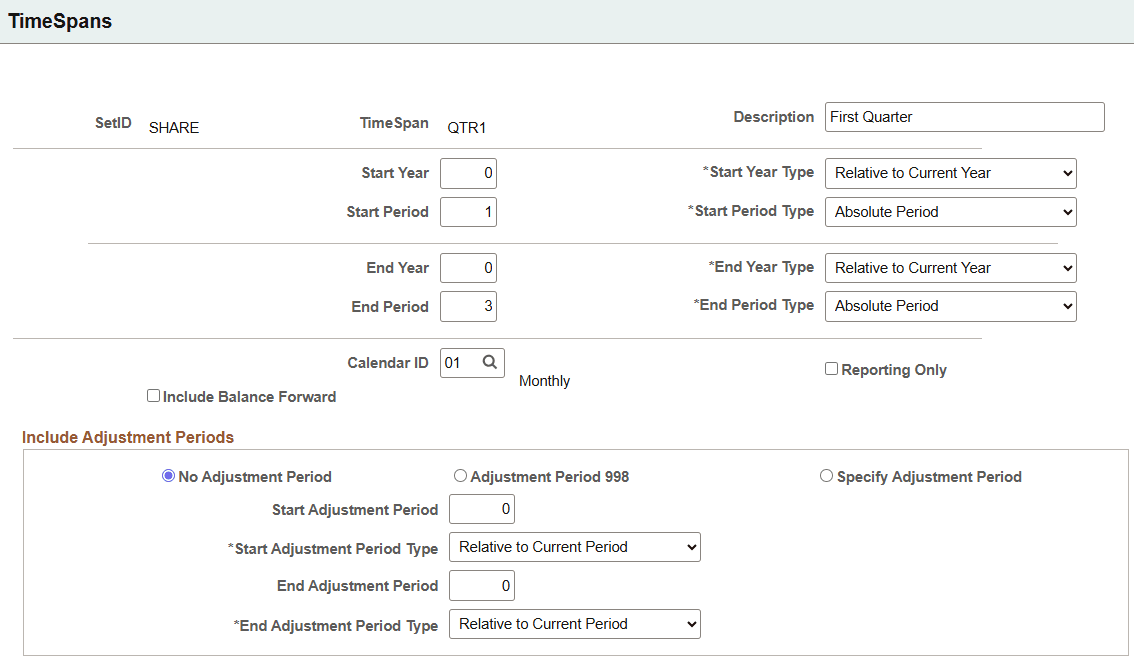
Task: Click the Include Adjustment Periods heading
Action: (x=128, y=438)
